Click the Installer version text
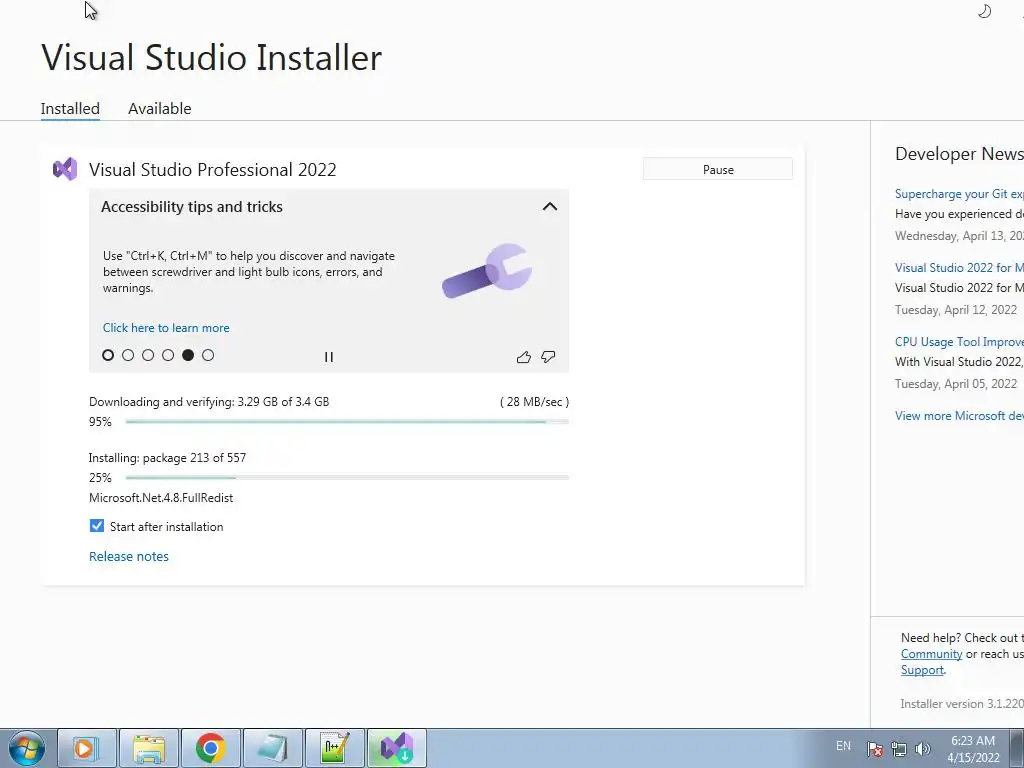 (962, 704)
